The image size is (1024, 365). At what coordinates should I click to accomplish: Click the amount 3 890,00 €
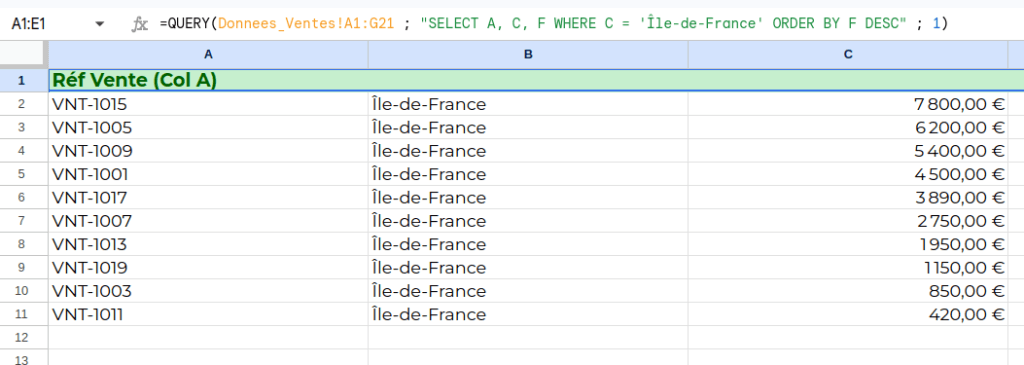tap(960, 197)
